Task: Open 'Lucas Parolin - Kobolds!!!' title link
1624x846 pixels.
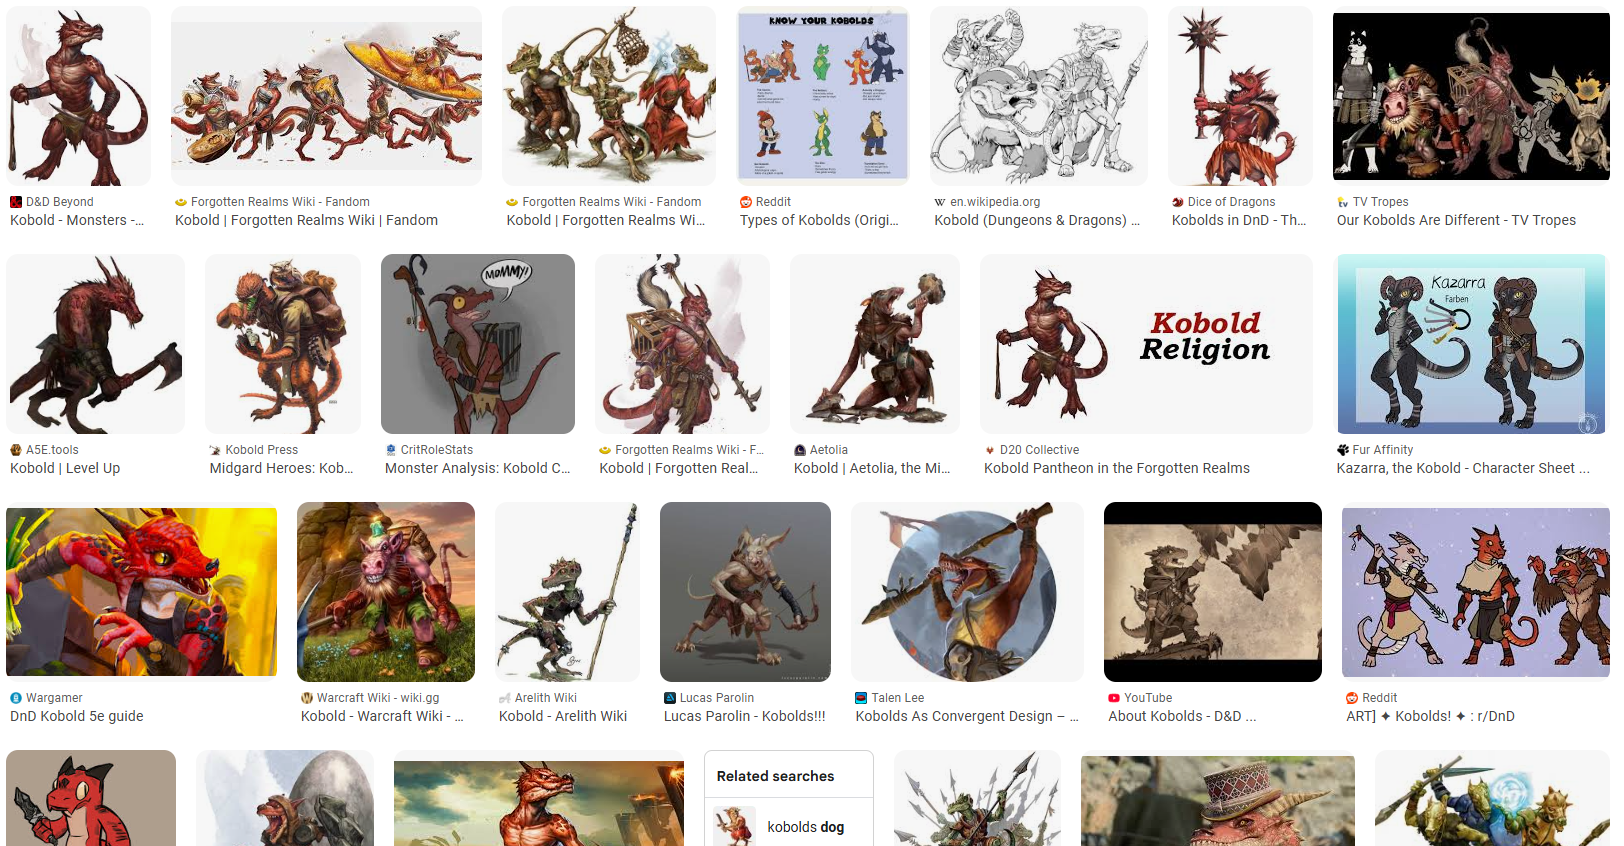Action: pos(745,716)
